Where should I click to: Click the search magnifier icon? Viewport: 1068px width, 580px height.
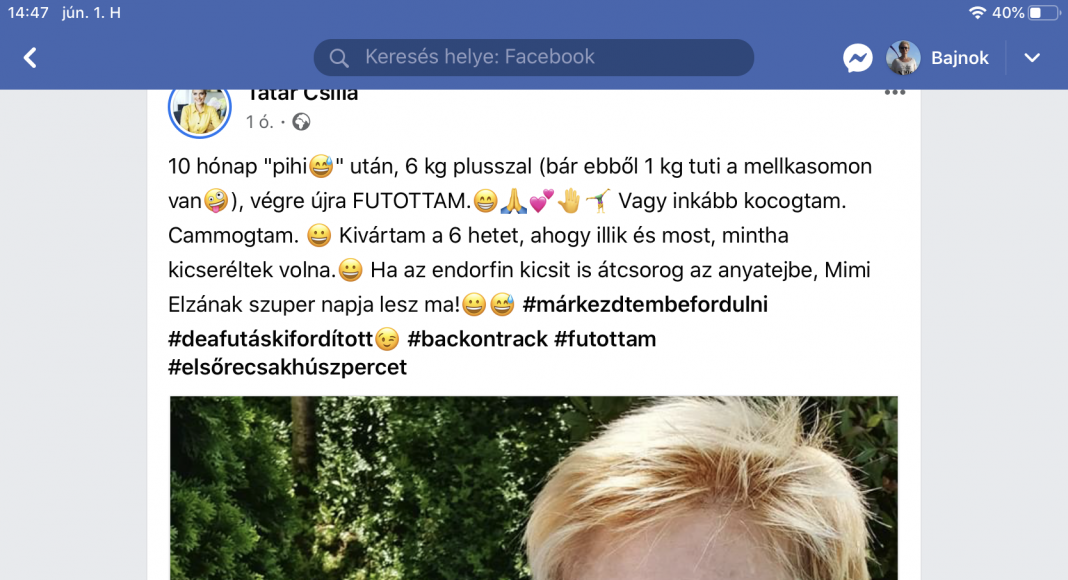tap(339, 58)
